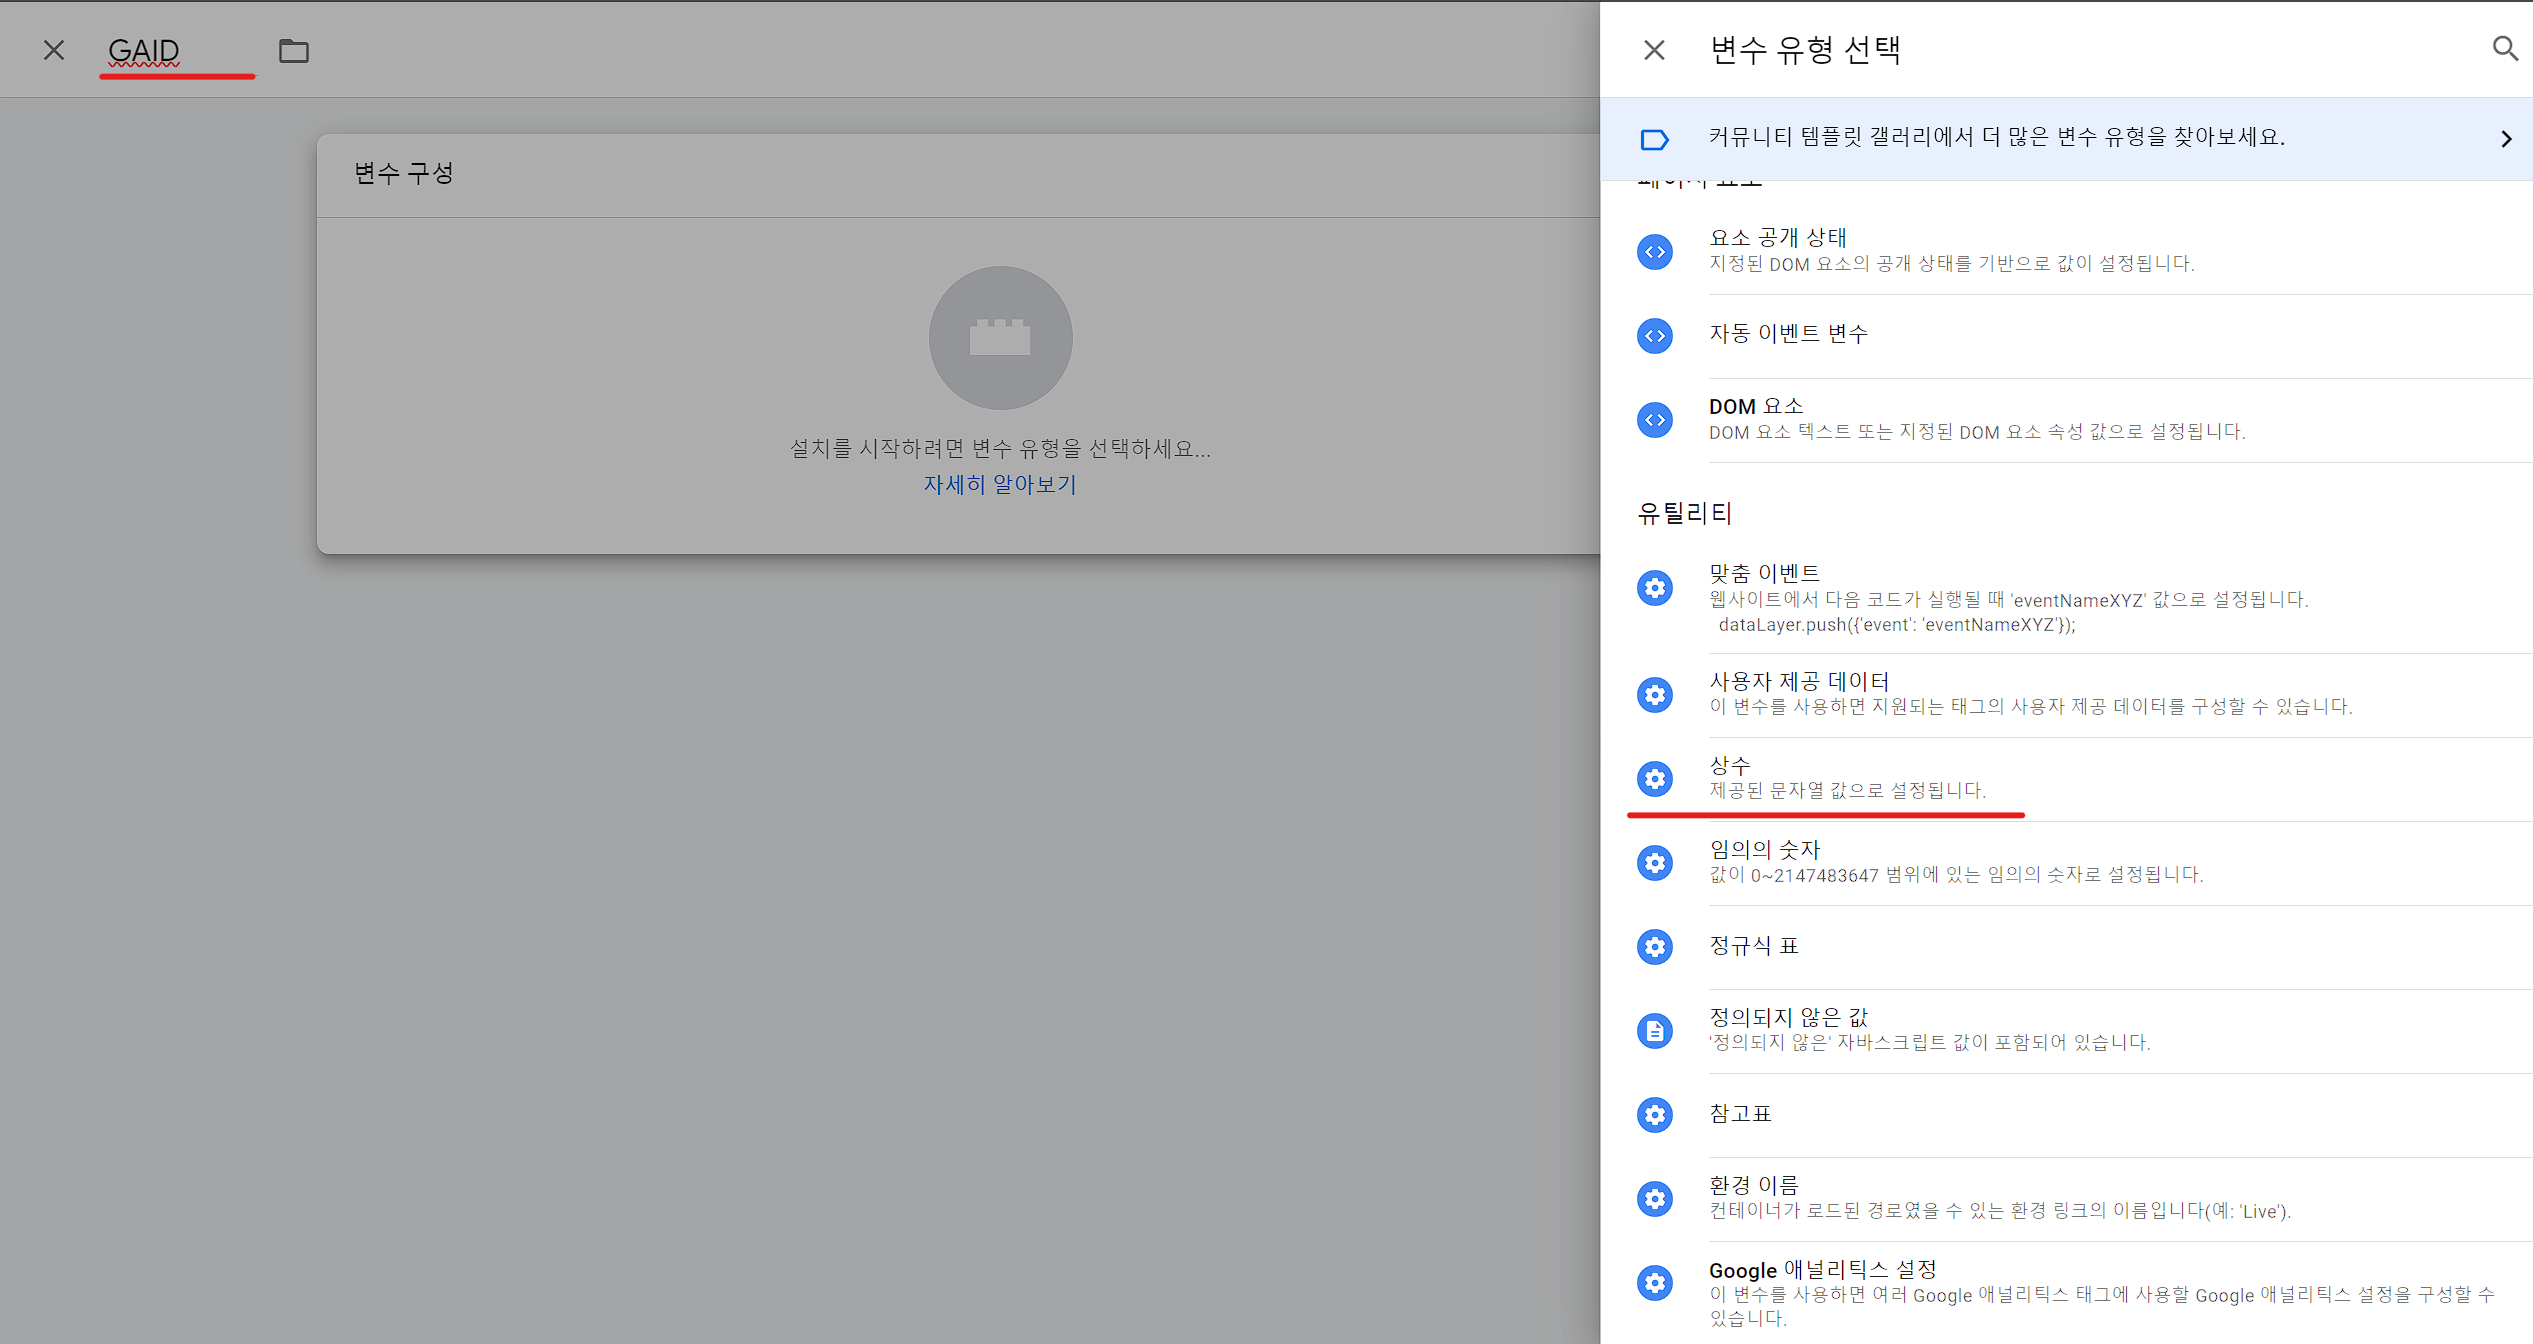Viewport: 2533px width, 1344px height.
Task: Click the 맞춤 이벤트 gear icon
Action: point(1655,588)
